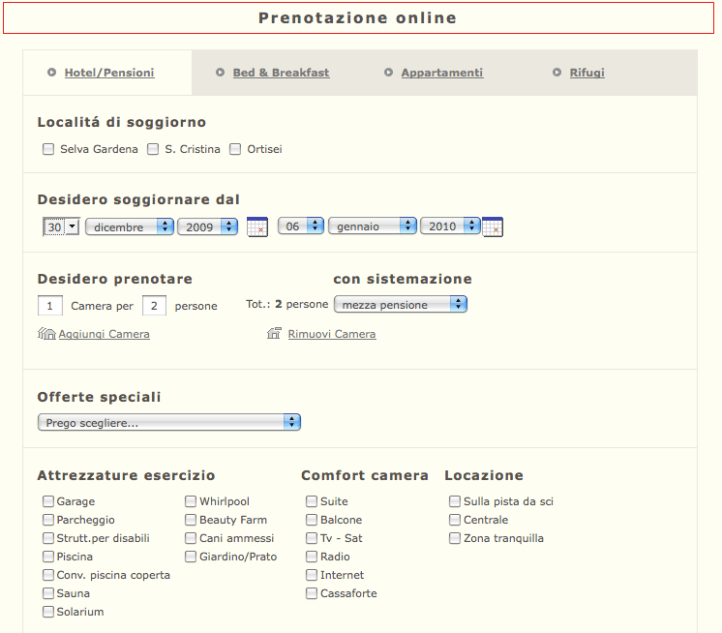The height and width of the screenshot is (633, 722).
Task: Toggle Sulla pista da sci checkbox
Action: tap(455, 502)
